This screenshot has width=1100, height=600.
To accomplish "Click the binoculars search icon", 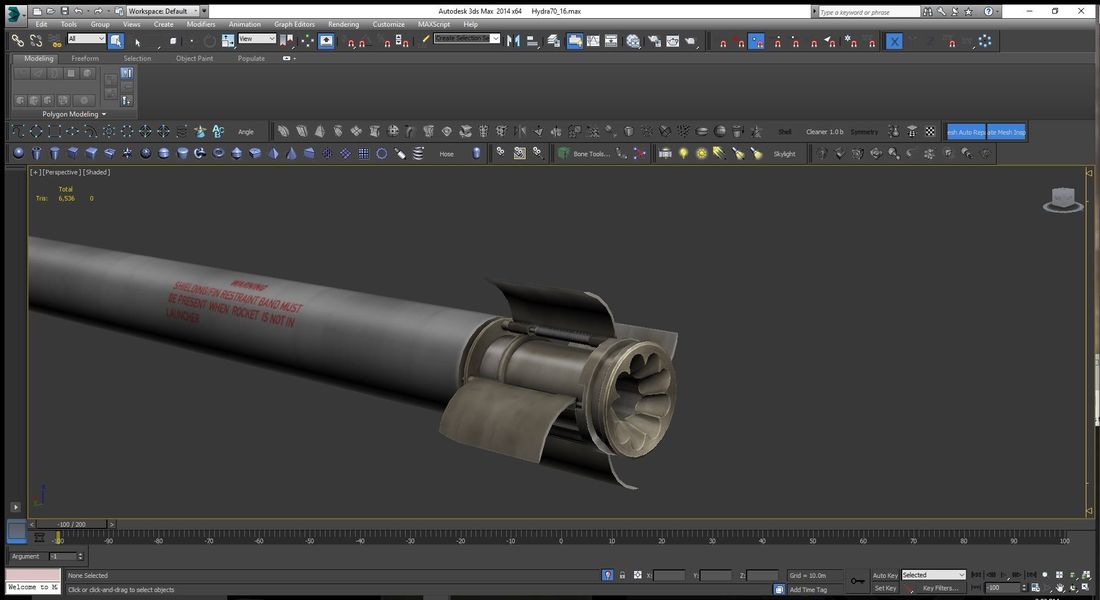I will pyautogui.click(x=927, y=11).
